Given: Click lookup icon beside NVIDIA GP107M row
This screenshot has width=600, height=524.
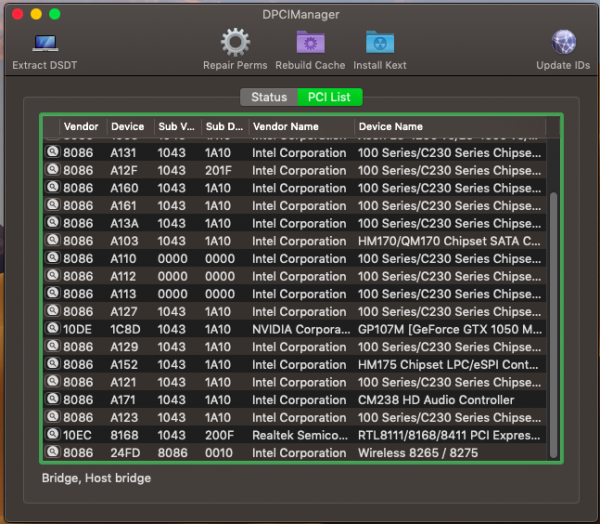Looking at the screenshot, I should pyautogui.click(x=52, y=329).
